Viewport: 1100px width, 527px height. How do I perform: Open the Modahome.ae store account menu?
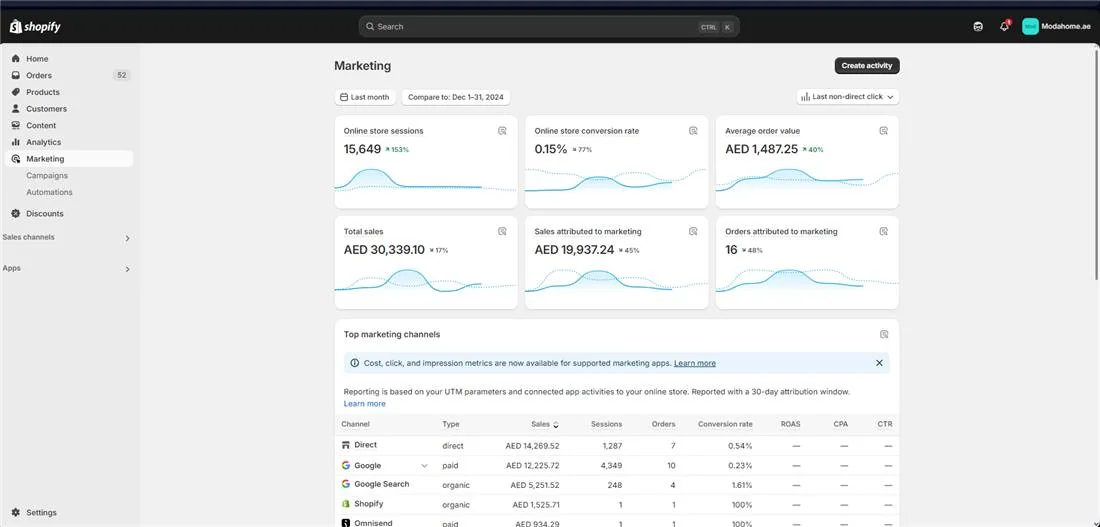tap(1057, 27)
